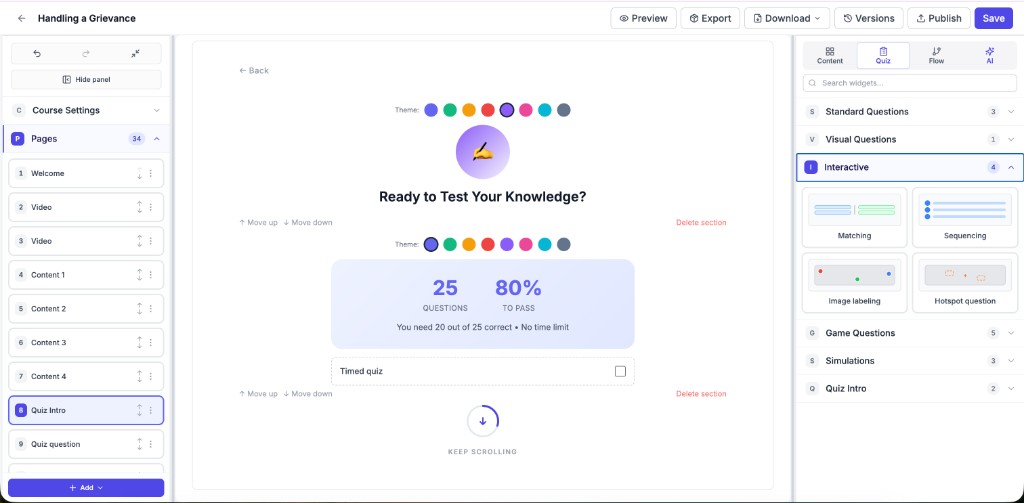This screenshot has height=503, width=1024.
Task: Pick the green theme color in the top row
Action: point(450,110)
